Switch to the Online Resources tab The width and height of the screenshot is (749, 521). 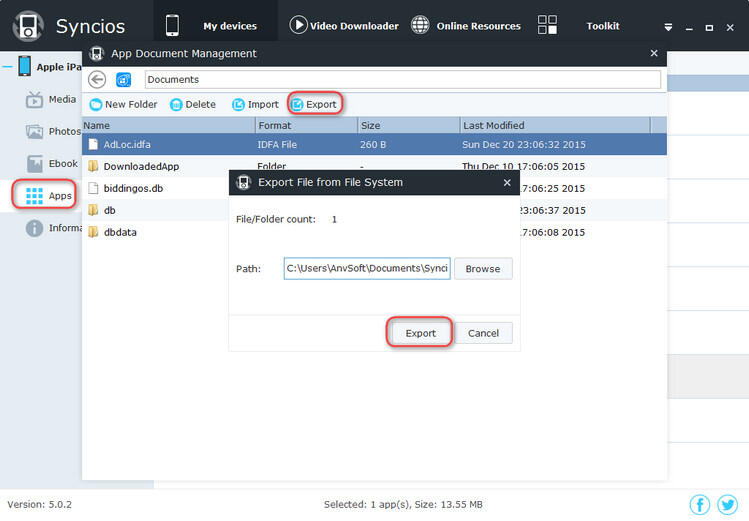pyautogui.click(x=466, y=26)
